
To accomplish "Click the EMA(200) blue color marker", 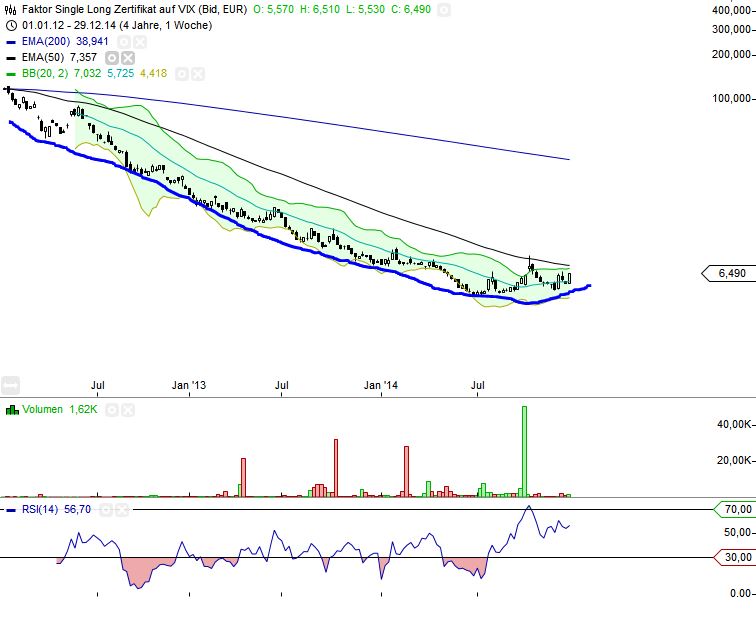I will tap(11, 42).
